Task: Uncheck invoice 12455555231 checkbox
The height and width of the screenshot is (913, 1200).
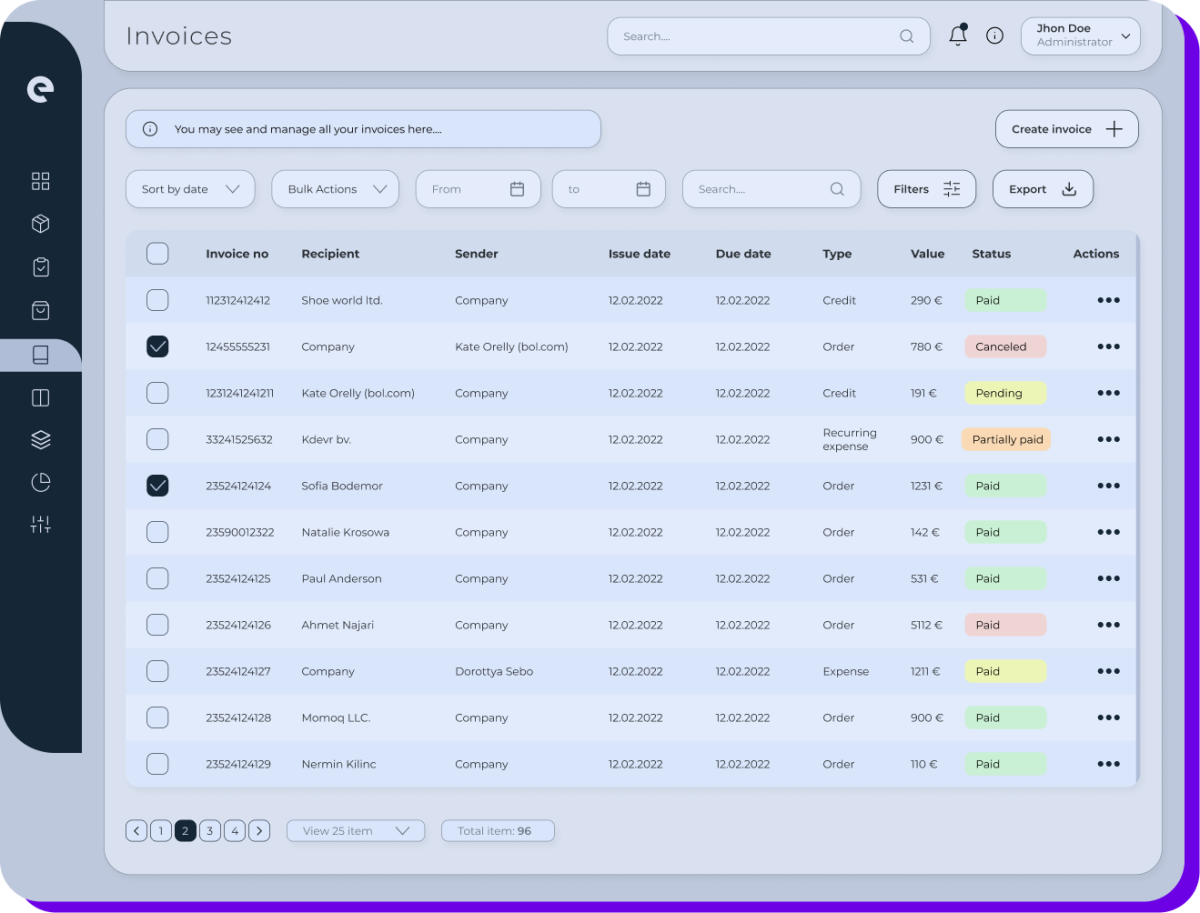Action: [157, 346]
